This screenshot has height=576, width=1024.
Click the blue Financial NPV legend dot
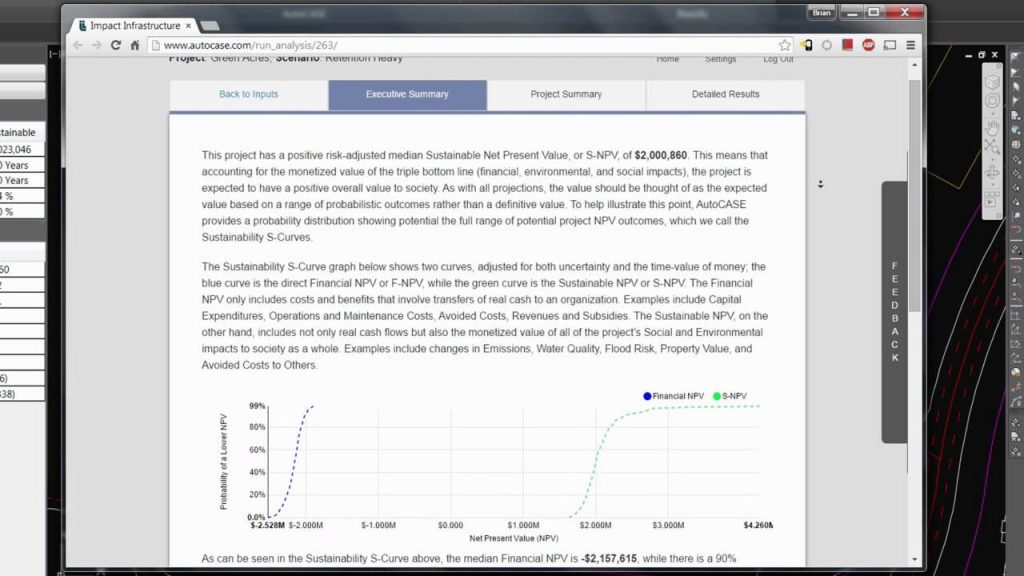click(x=647, y=396)
